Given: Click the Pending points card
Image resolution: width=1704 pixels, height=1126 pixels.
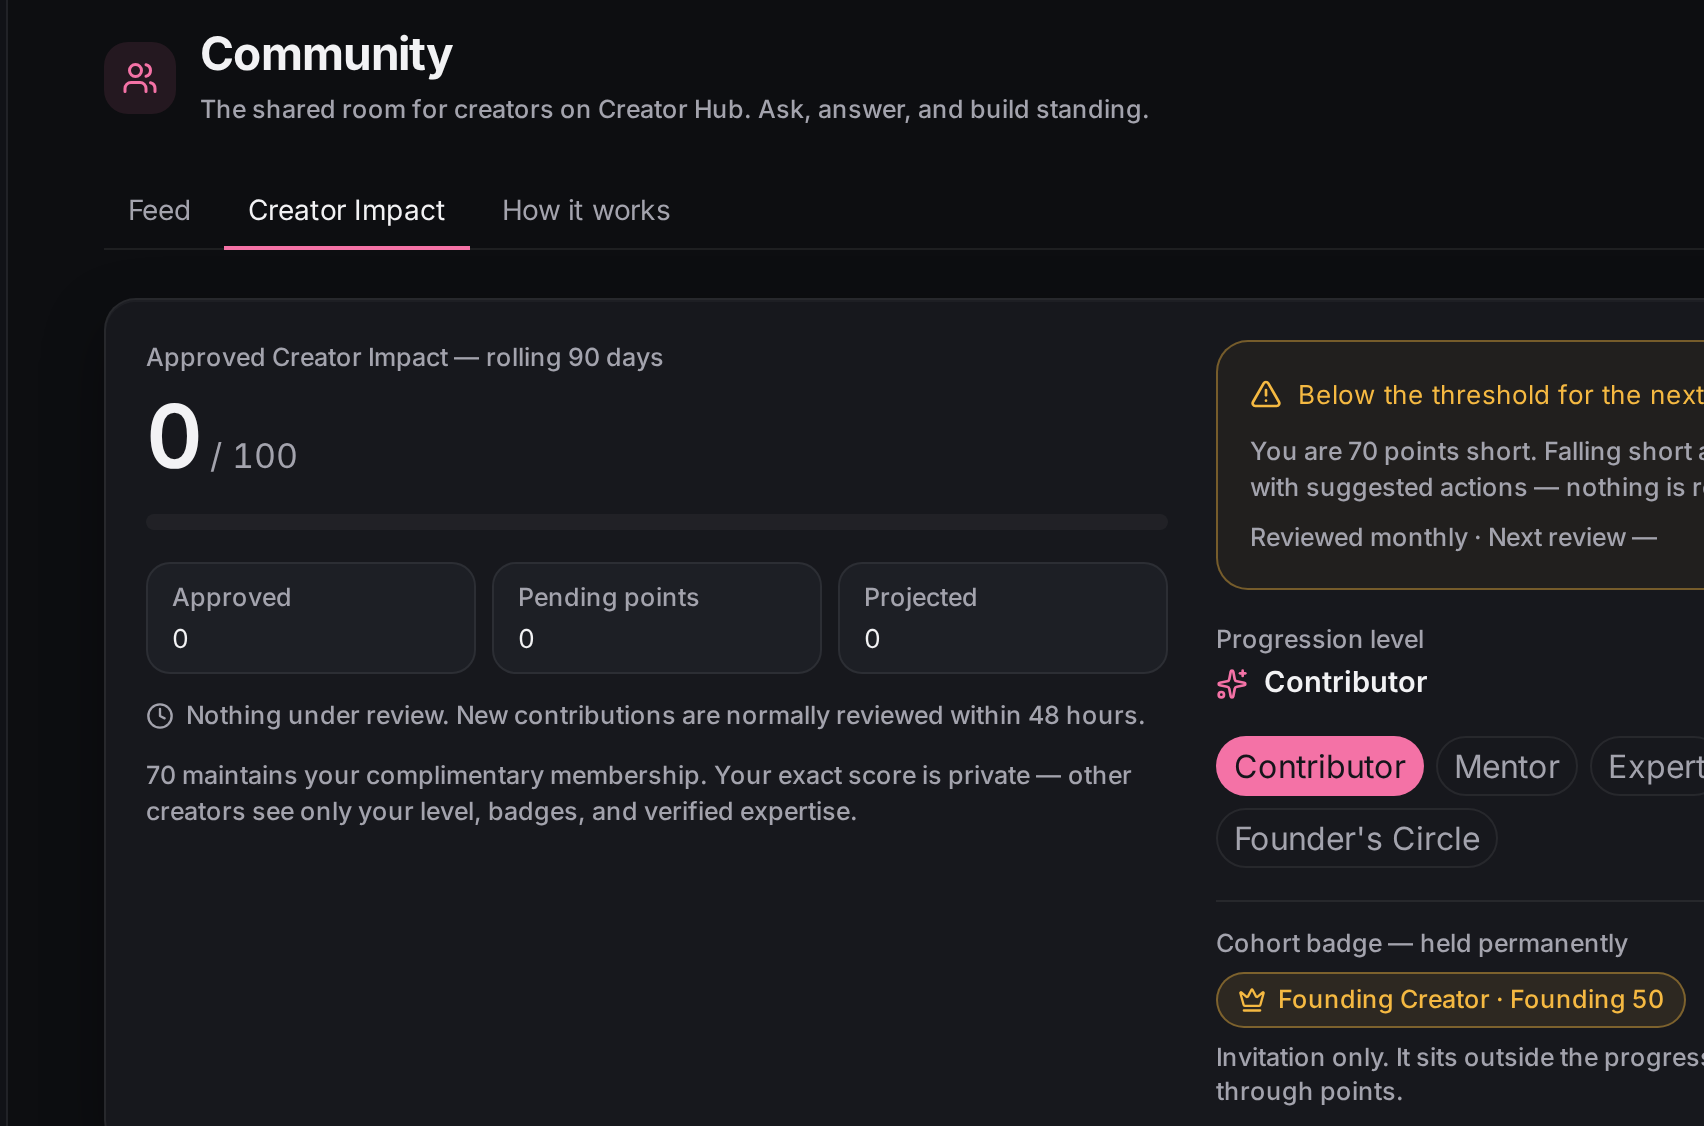Looking at the screenshot, I should click(656, 618).
